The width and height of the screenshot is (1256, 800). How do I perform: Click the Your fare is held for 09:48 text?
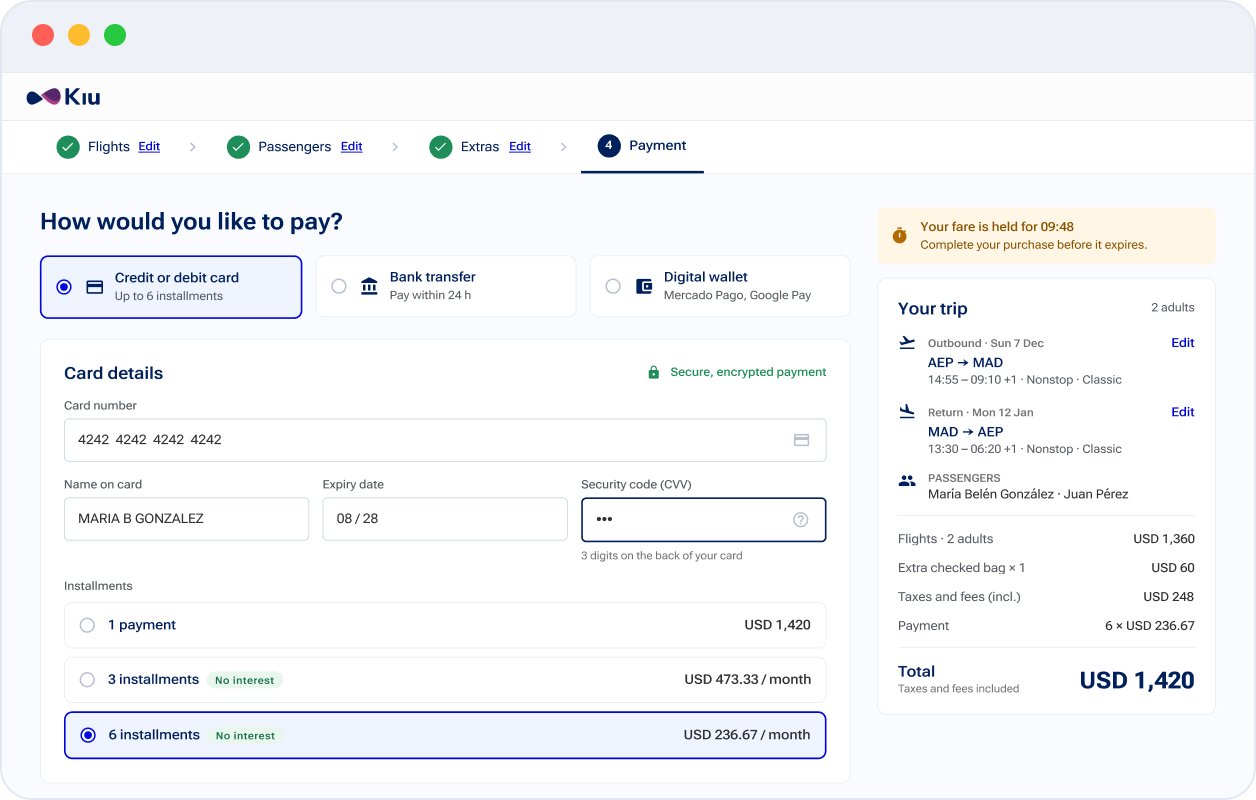tap(997, 227)
